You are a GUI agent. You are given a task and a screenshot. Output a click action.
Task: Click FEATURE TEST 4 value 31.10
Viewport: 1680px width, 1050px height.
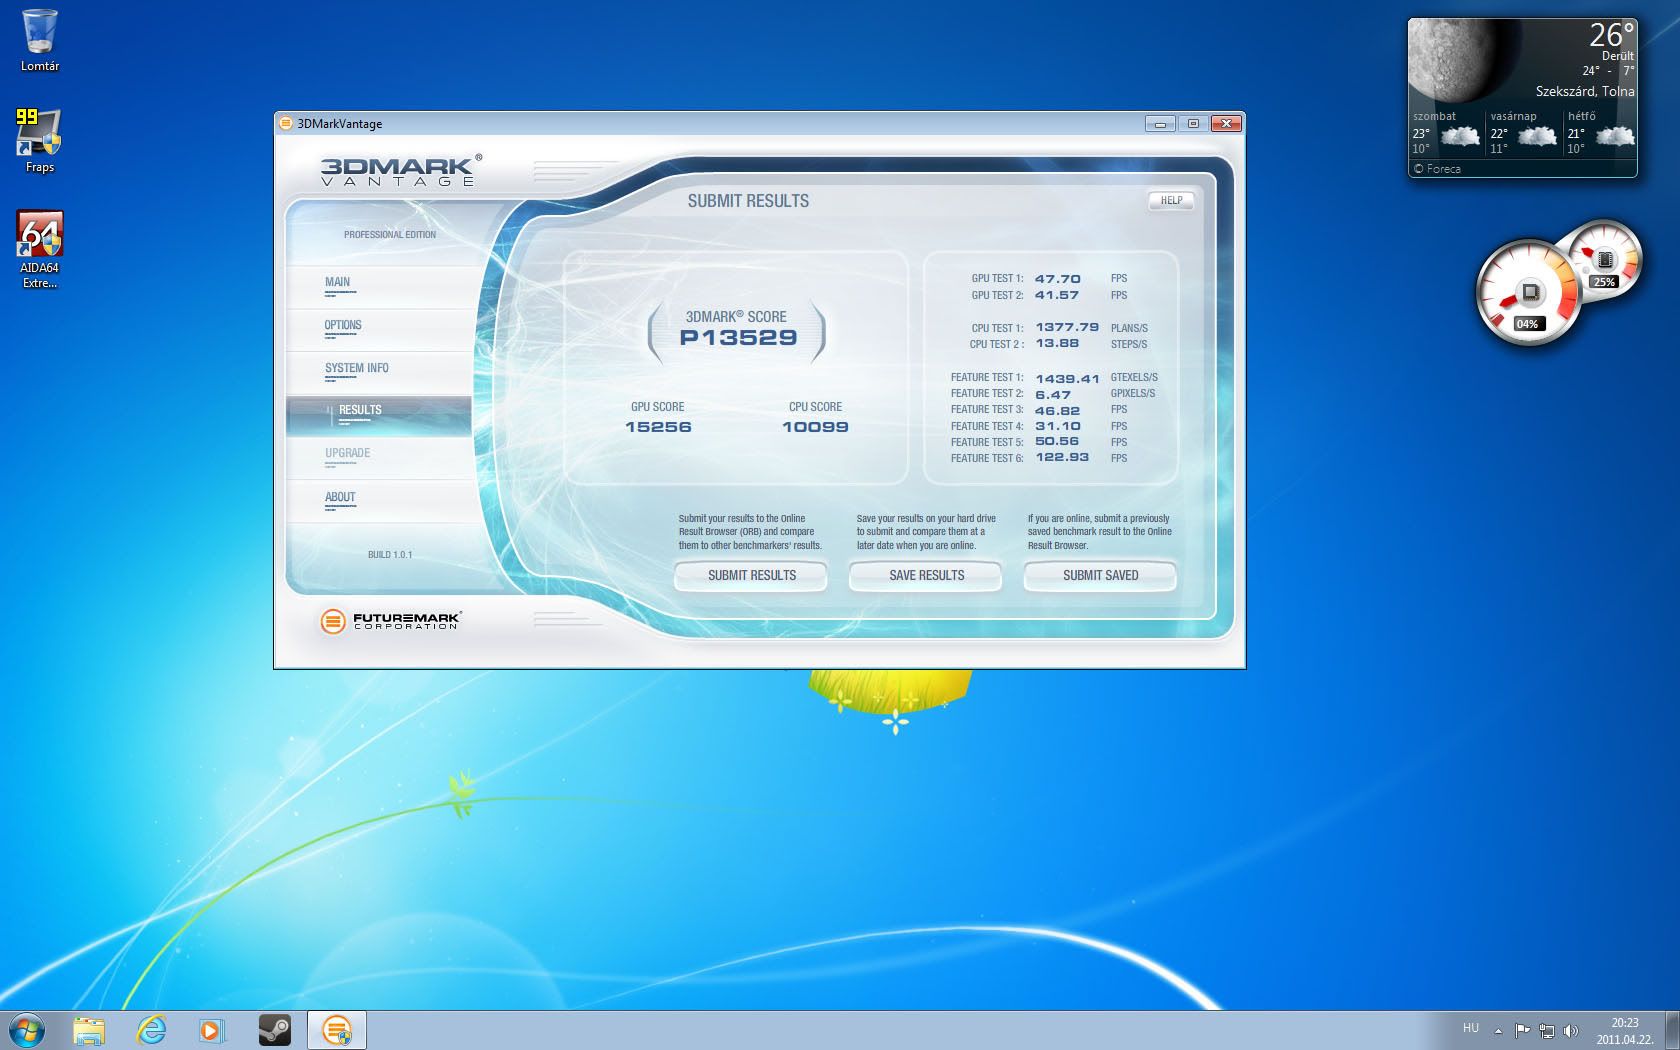pyautogui.click(x=1057, y=426)
